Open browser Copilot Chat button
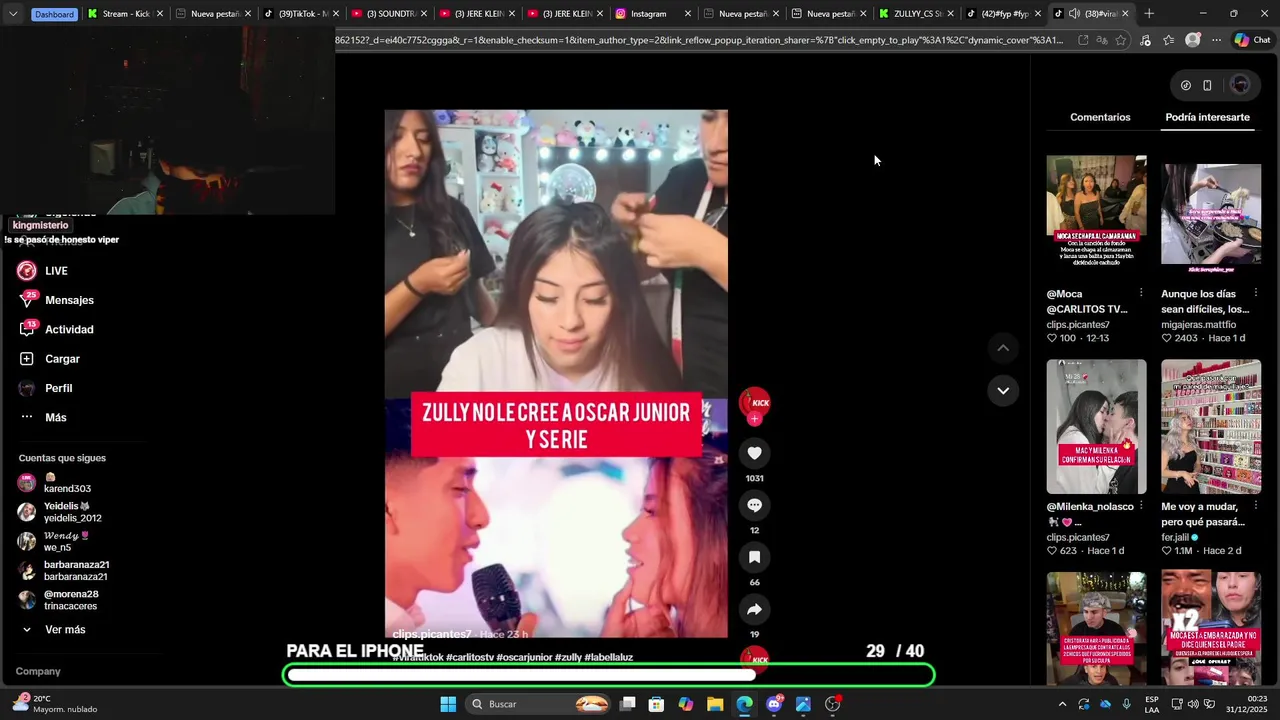1280x720 pixels. click(x=1251, y=40)
